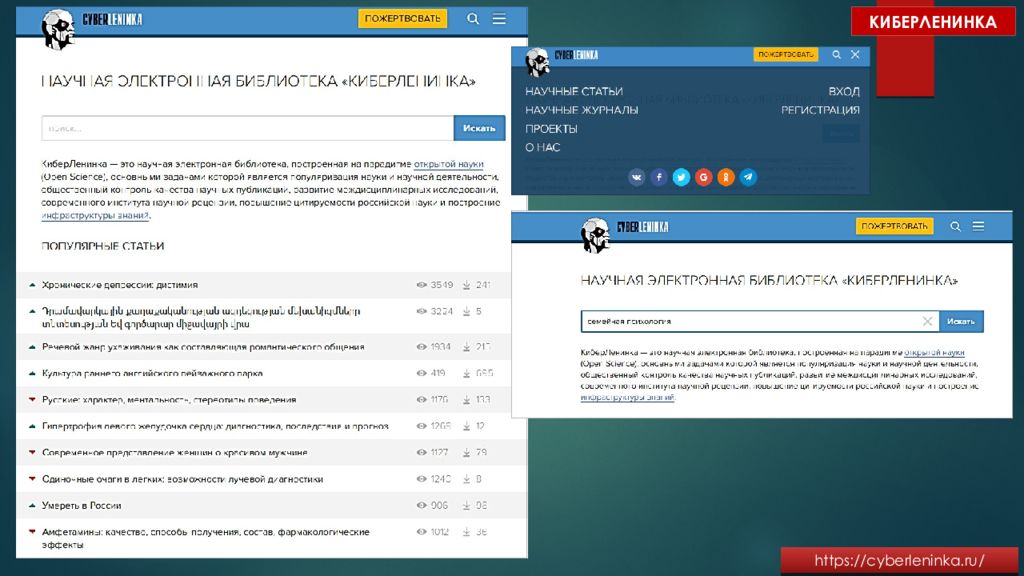Clear the 'семейная психология' search query
The height and width of the screenshot is (576, 1024).
tap(927, 321)
